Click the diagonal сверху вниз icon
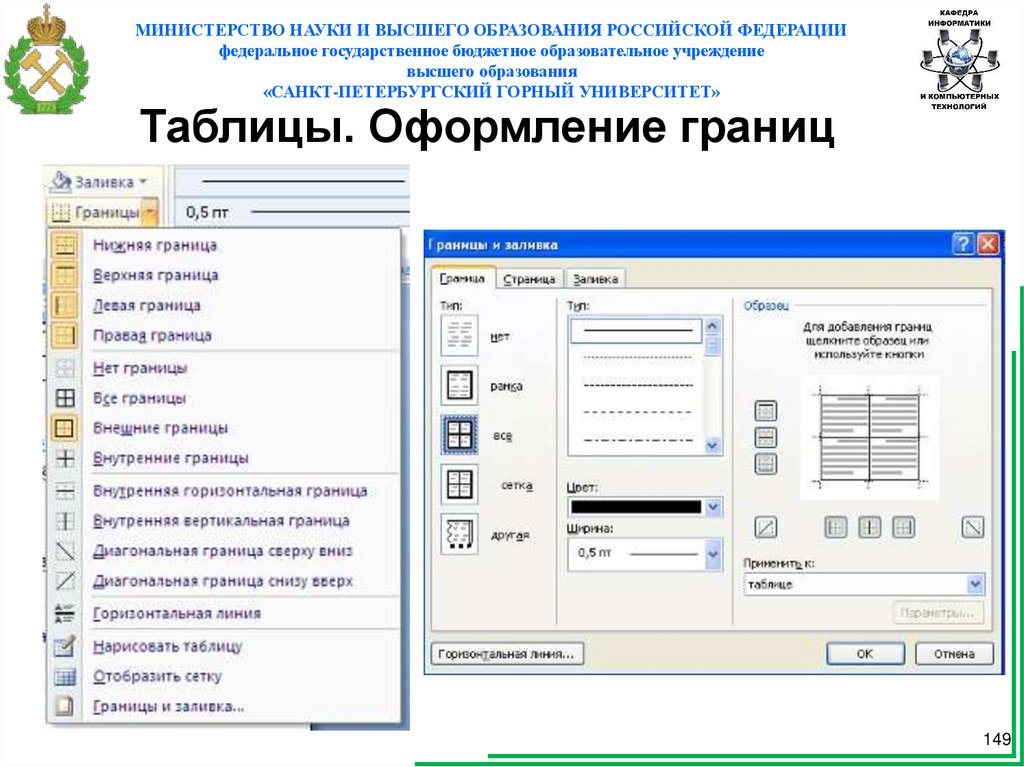The height and width of the screenshot is (767, 1024). click(65, 551)
